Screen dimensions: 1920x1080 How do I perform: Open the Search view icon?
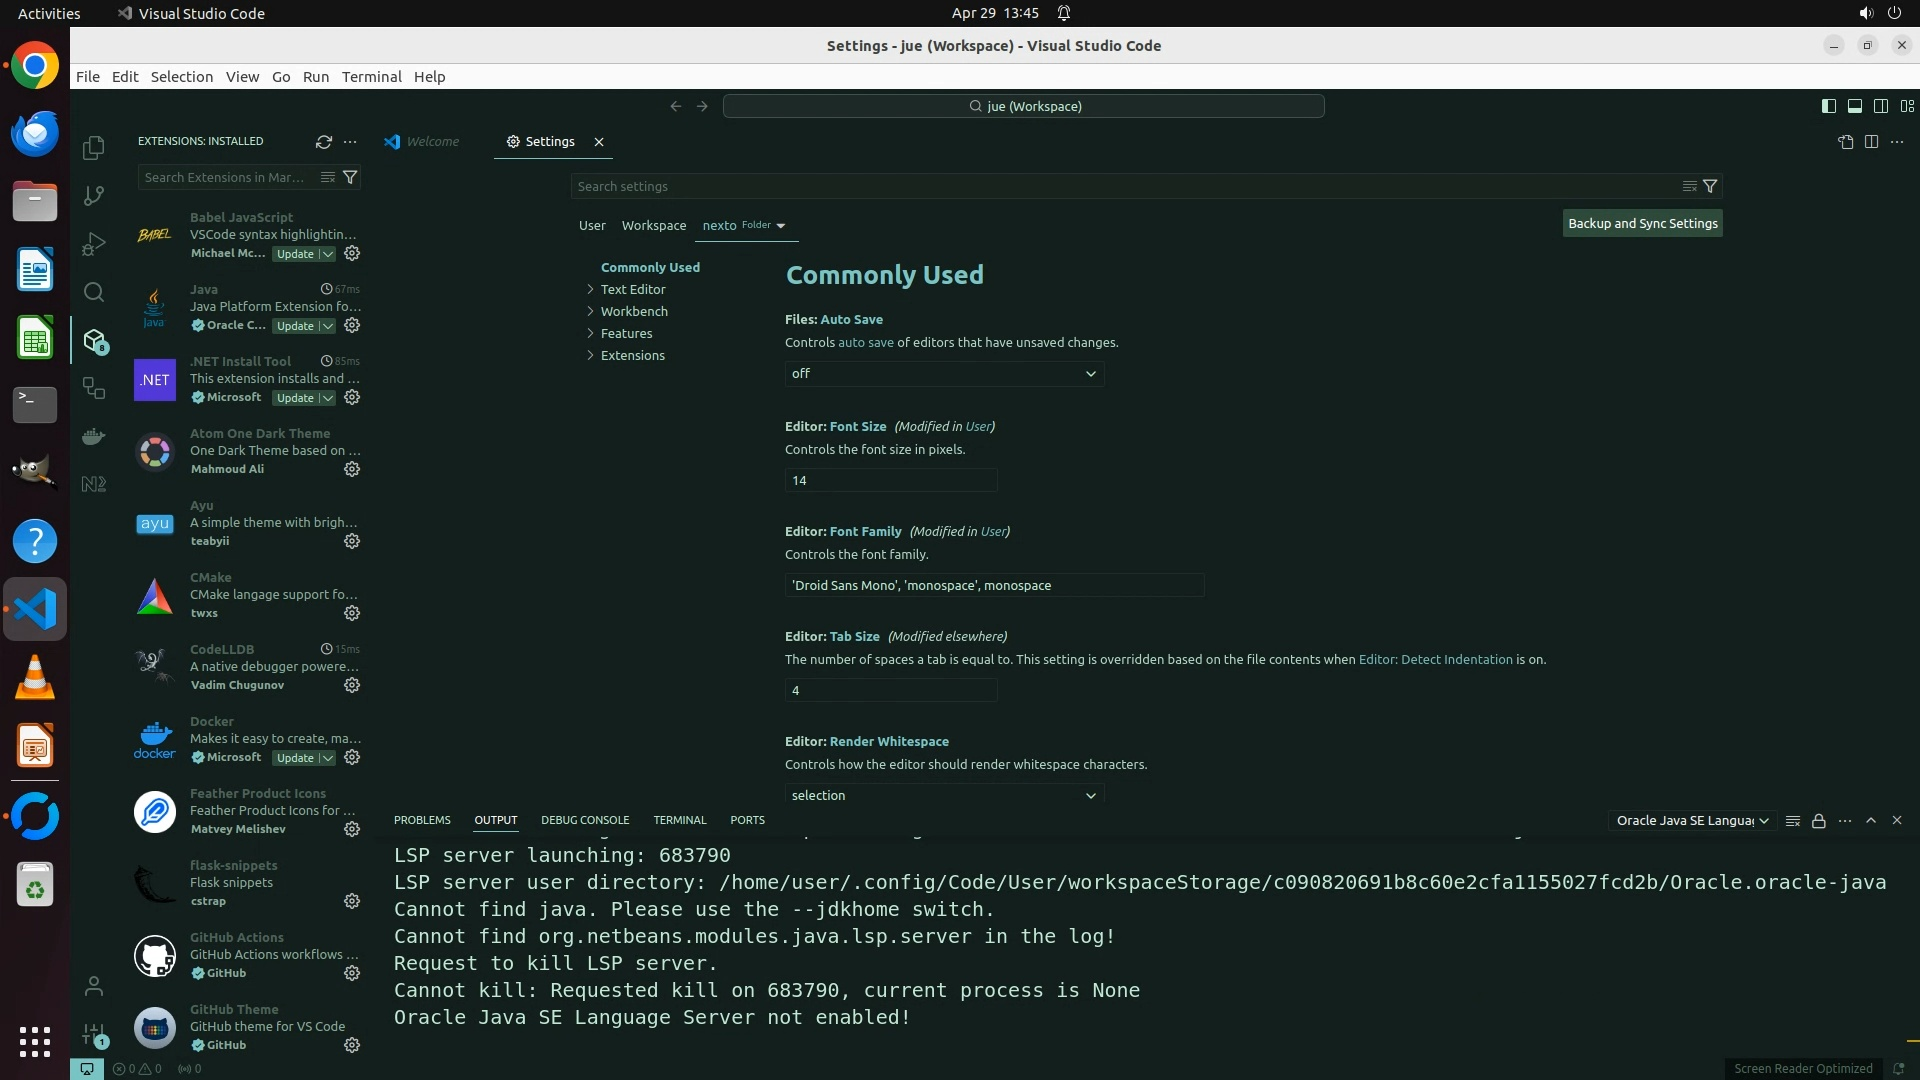click(x=94, y=292)
